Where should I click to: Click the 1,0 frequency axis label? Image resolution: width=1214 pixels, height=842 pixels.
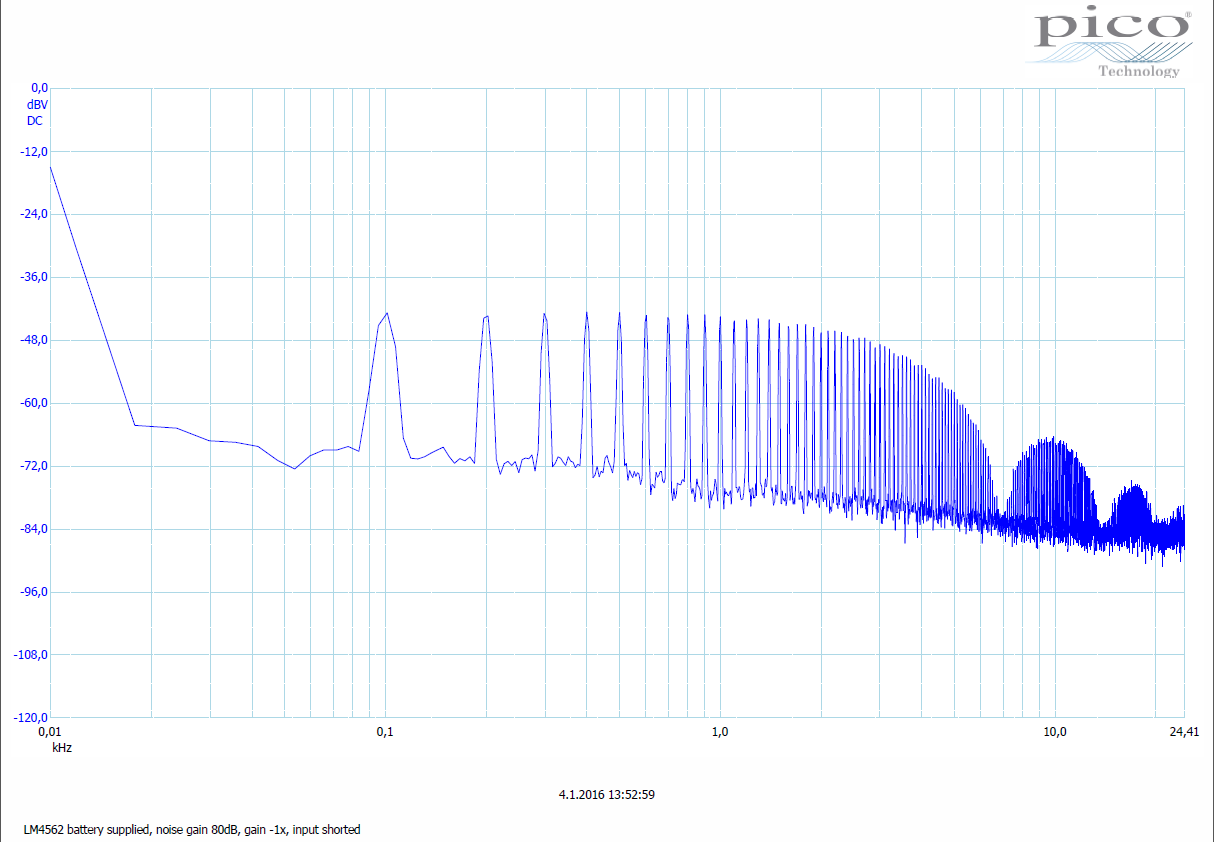click(x=720, y=733)
